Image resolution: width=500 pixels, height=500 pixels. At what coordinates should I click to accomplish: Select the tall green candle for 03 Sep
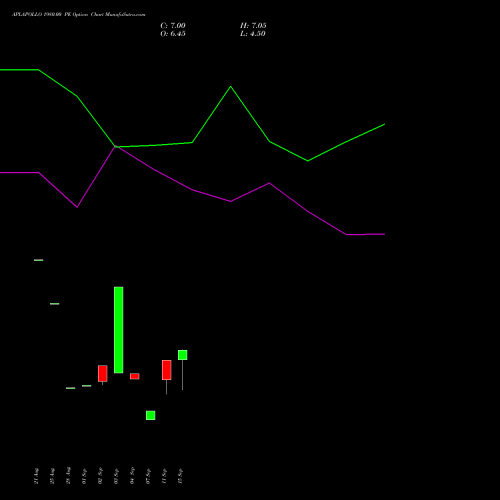pyautogui.click(x=119, y=330)
